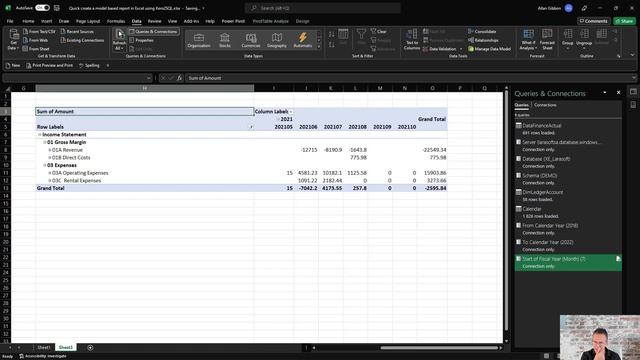The width and height of the screenshot is (640, 360).
Task: Sort descending Z to A
Action: tap(331, 44)
